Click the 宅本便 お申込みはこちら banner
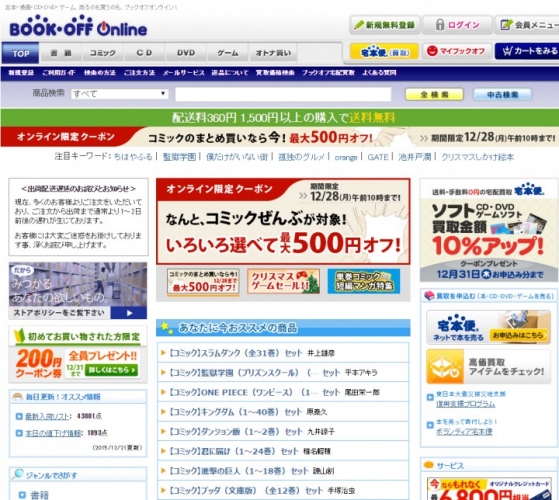 pos(488,328)
